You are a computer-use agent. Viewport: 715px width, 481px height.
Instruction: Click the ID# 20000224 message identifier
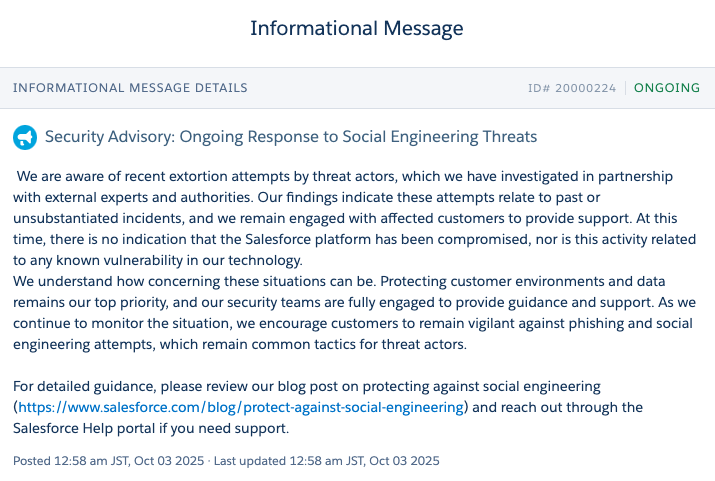[571, 88]
